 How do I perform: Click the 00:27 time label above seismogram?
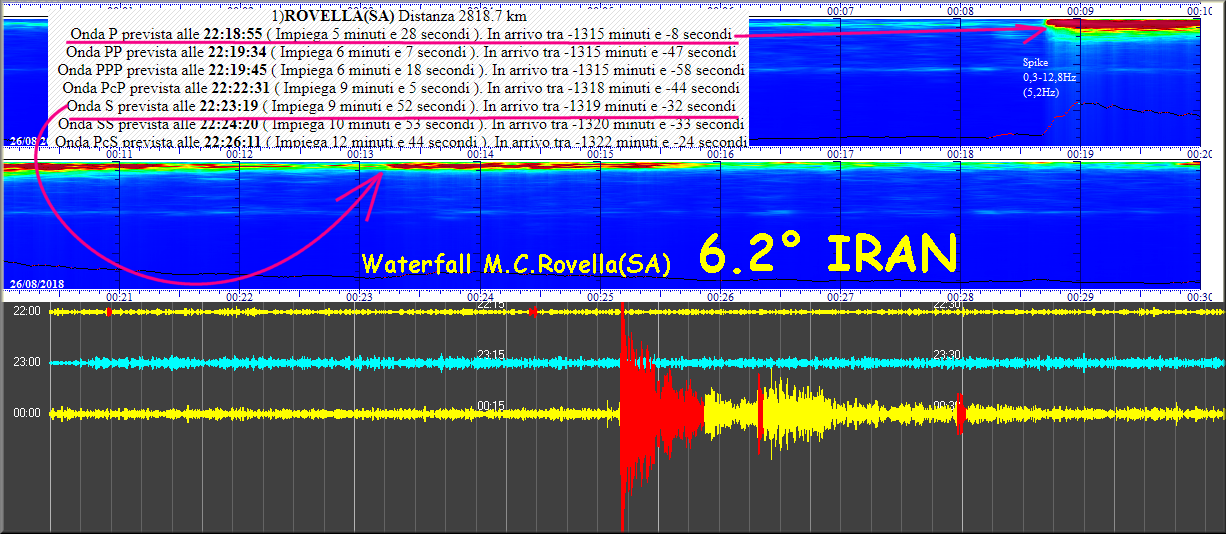[x=841, y=297]
